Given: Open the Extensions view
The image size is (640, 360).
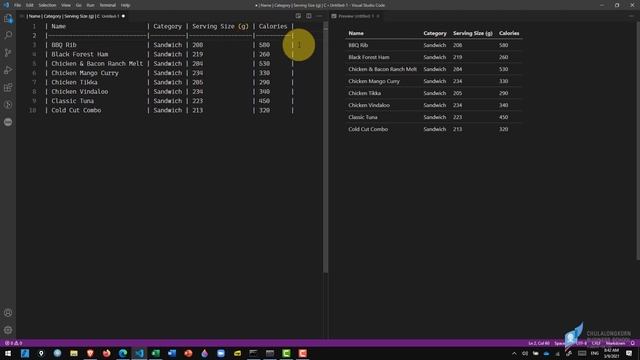Looking at the screenshot, I should click(8, 87).
